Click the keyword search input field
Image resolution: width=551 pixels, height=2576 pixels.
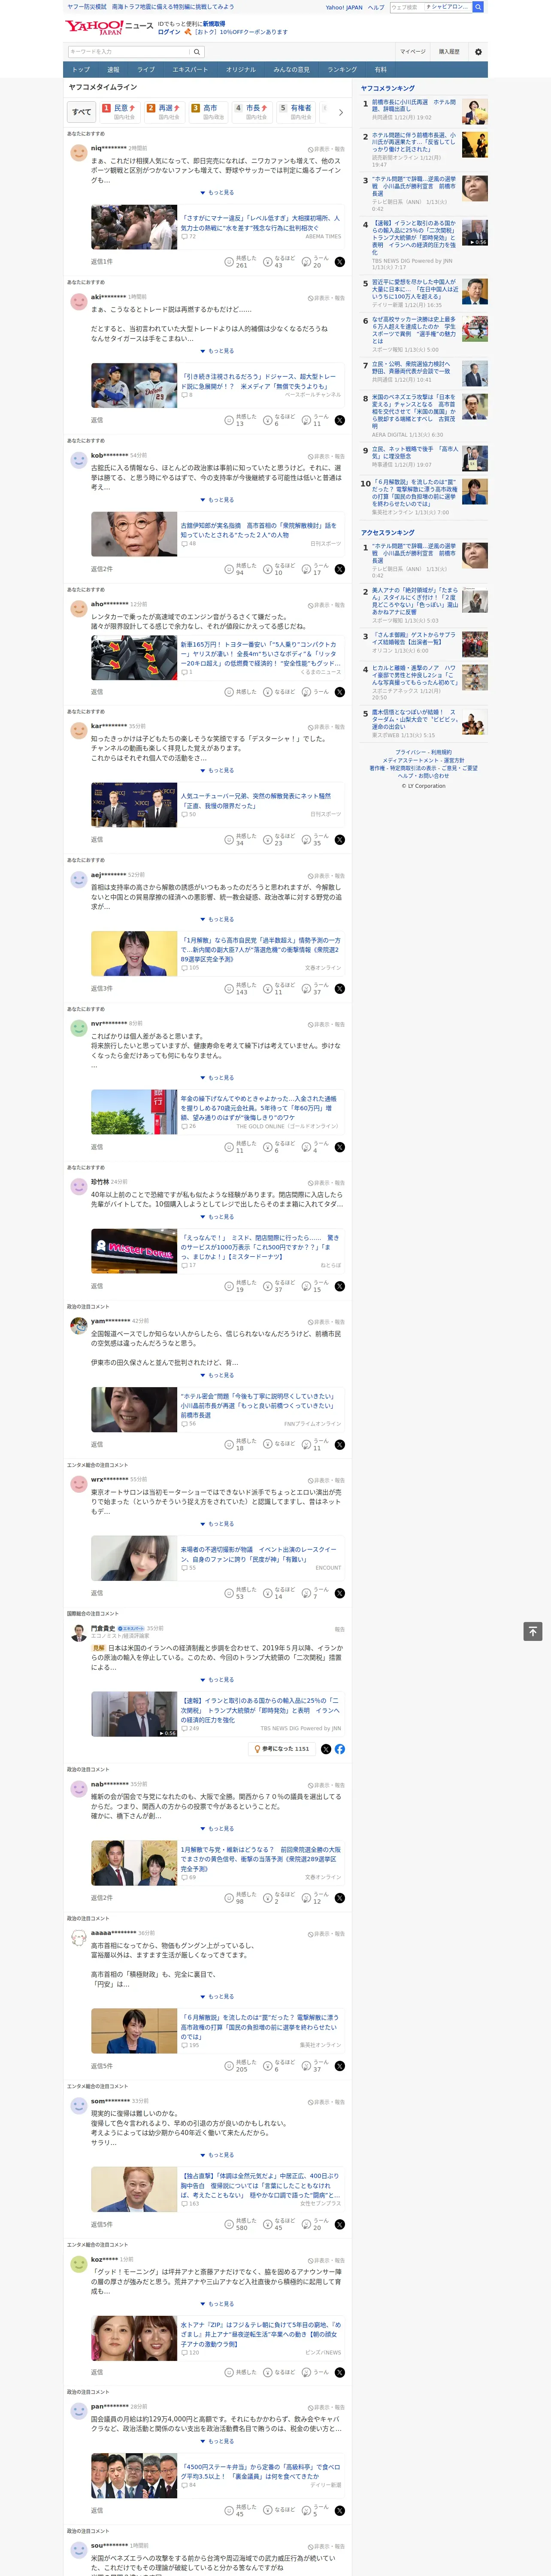(129, 51)
